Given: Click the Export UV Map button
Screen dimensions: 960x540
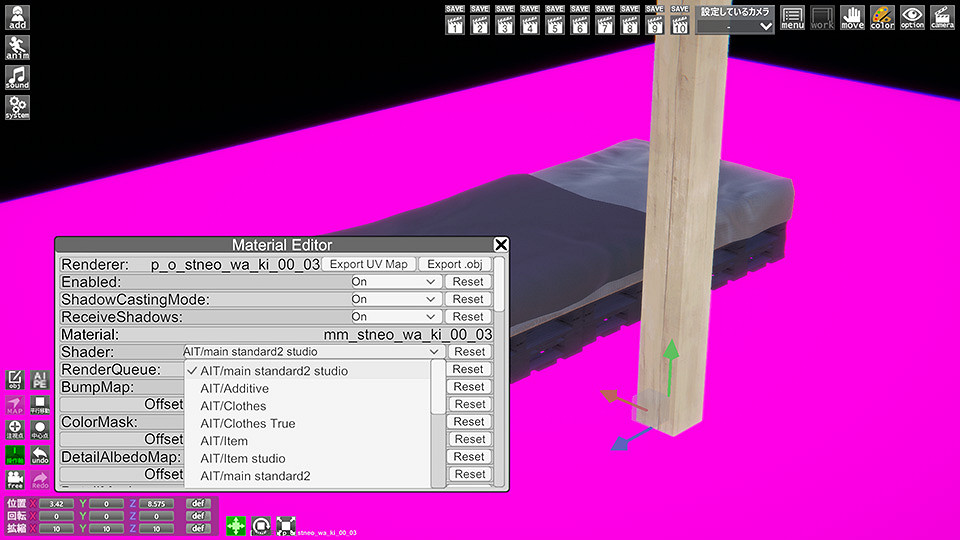Looking at the screenshot, I should pos(369,264).
